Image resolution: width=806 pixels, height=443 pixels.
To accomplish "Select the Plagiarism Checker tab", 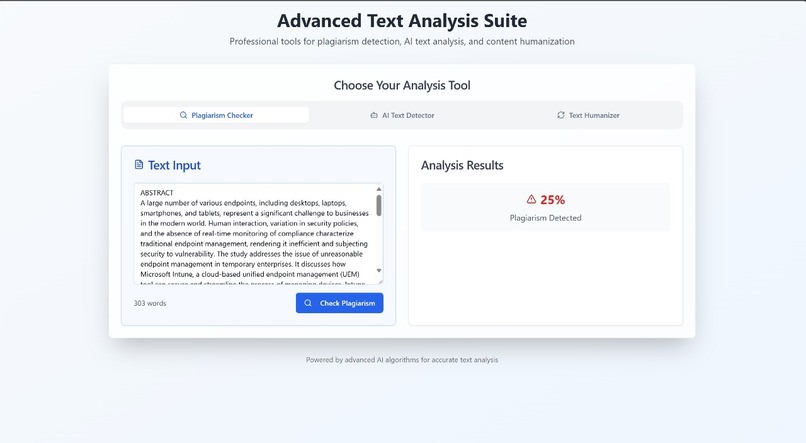I will pos(216,115).
